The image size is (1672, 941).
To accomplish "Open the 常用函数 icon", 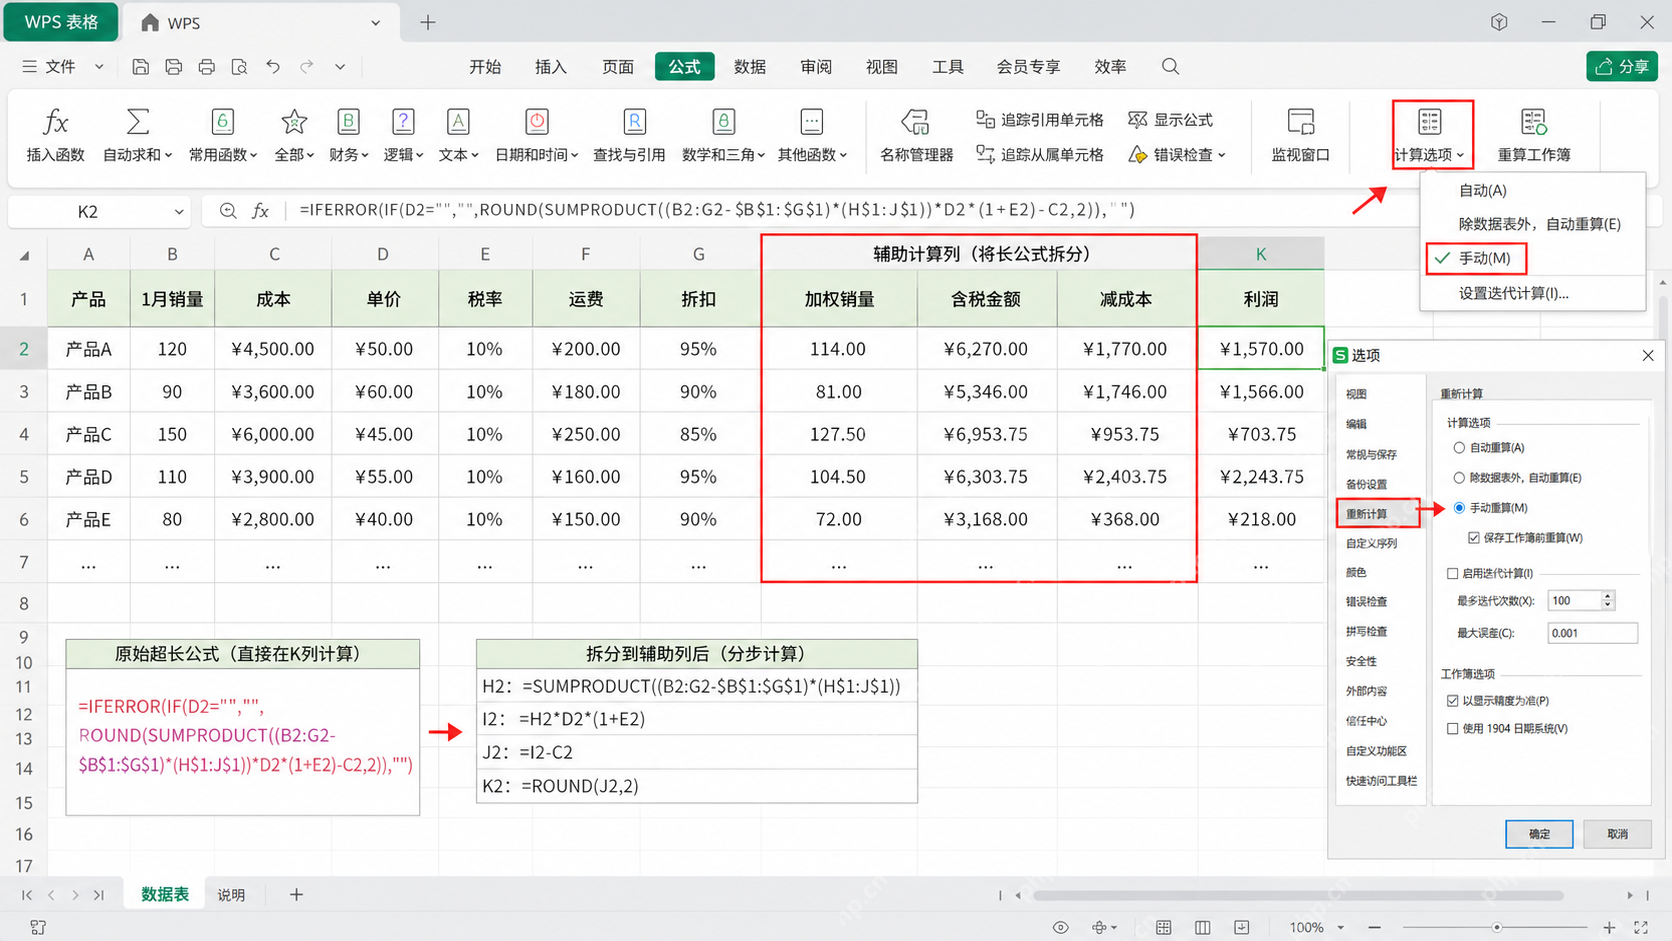I will click(x=223, y=122).
